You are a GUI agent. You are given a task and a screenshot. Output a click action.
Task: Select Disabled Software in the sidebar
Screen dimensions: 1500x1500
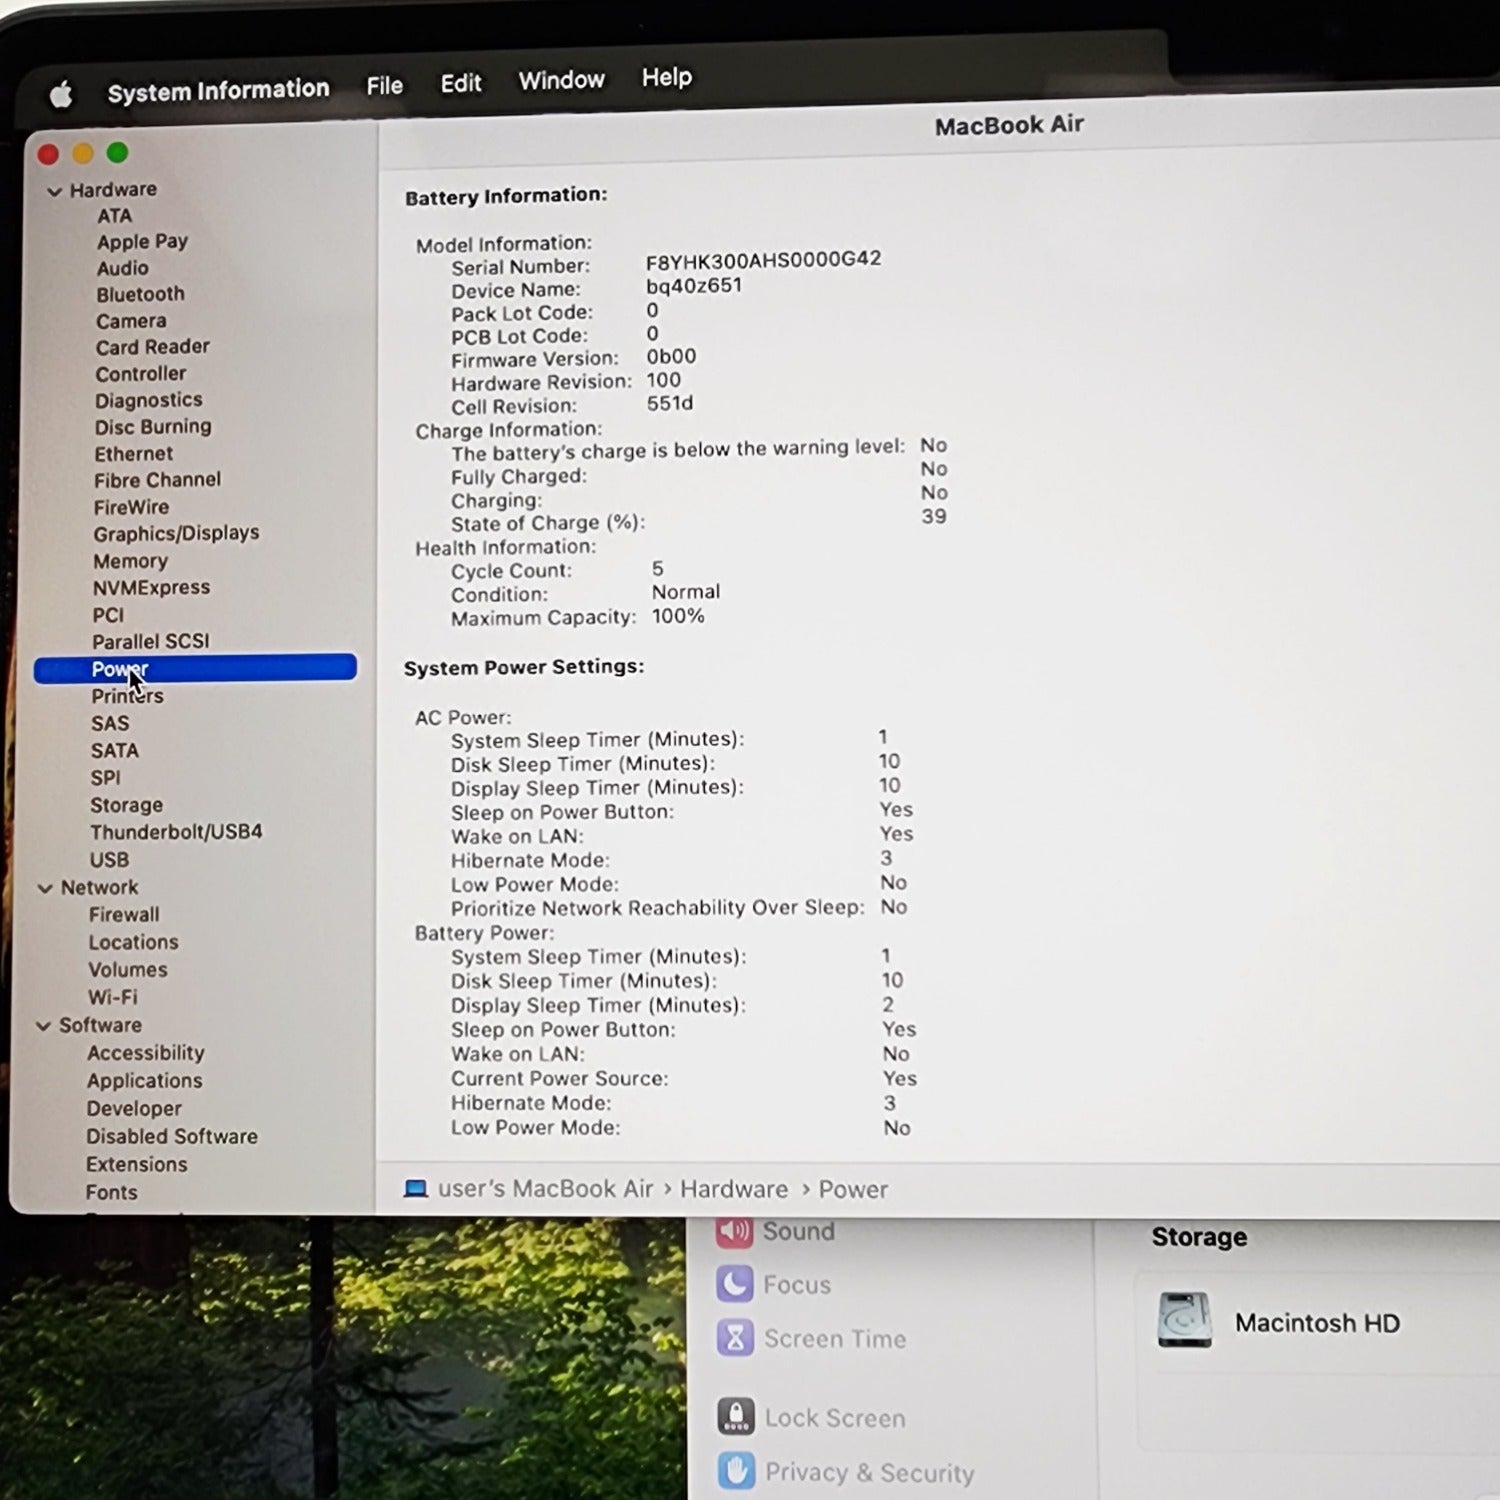click(171, 1137)
